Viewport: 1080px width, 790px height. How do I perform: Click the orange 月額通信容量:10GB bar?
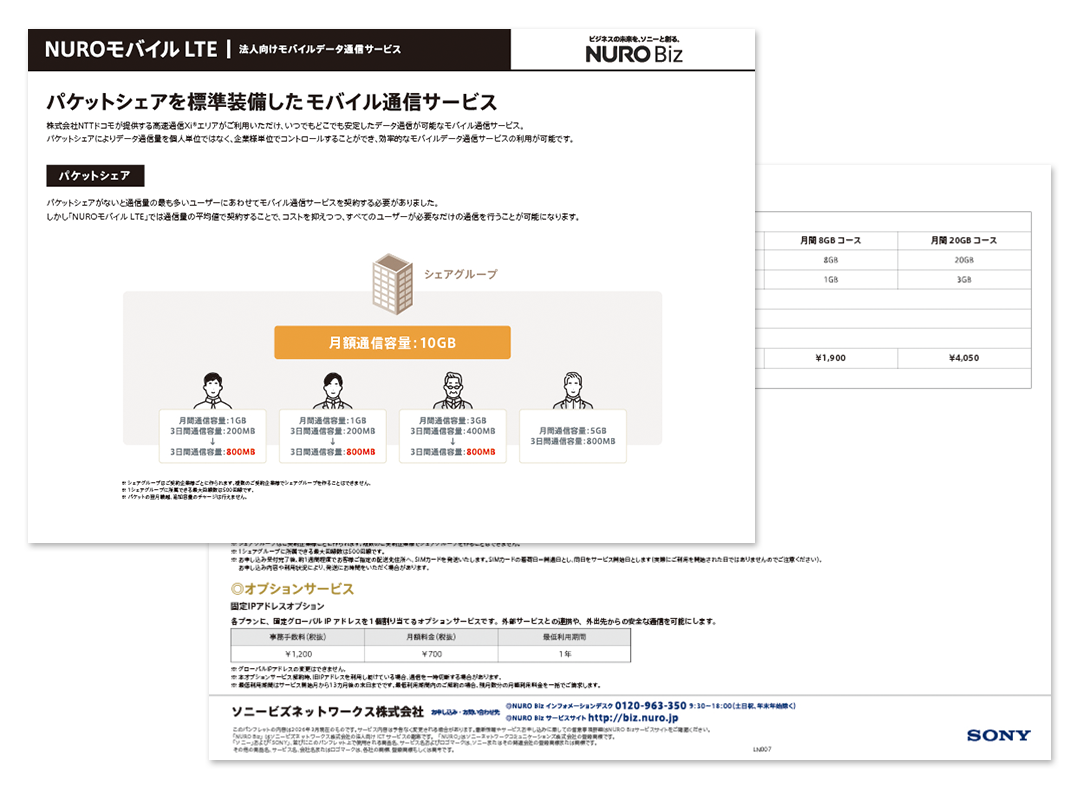[x=392, y=342]
